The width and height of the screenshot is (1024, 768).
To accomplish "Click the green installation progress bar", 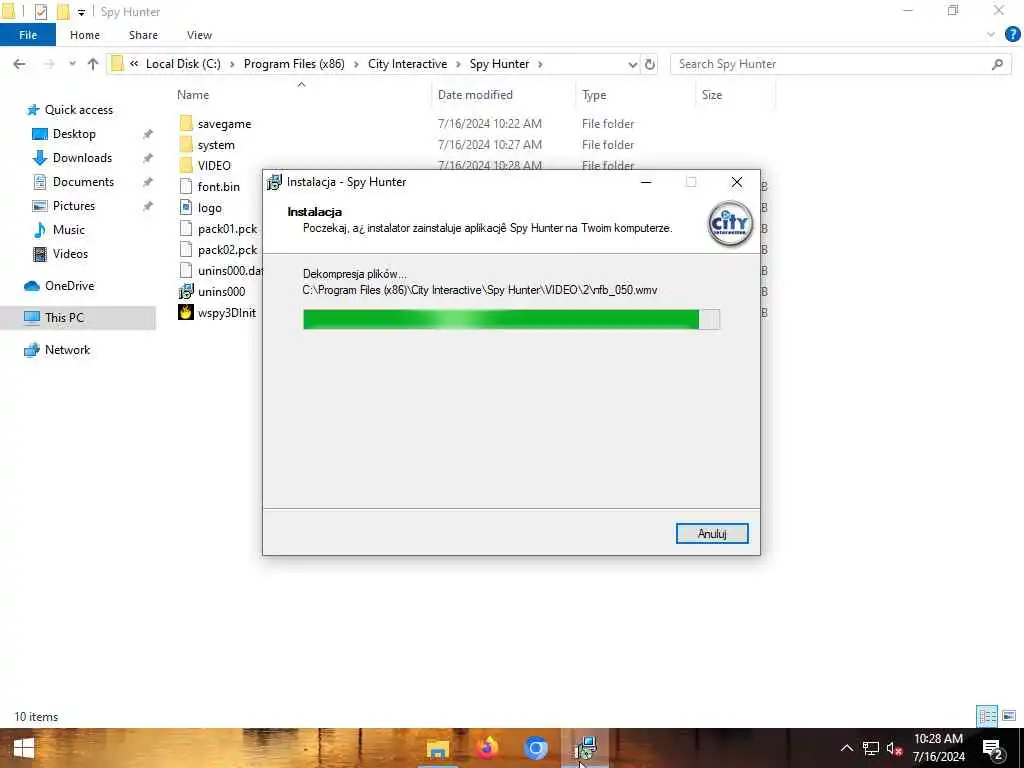I will [511, 319].
